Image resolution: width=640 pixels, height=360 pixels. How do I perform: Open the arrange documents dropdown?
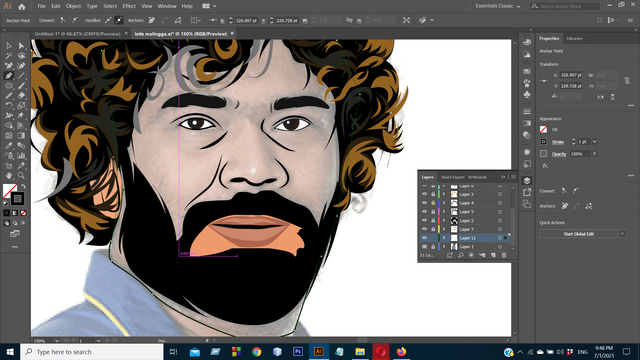click(209, 6)
